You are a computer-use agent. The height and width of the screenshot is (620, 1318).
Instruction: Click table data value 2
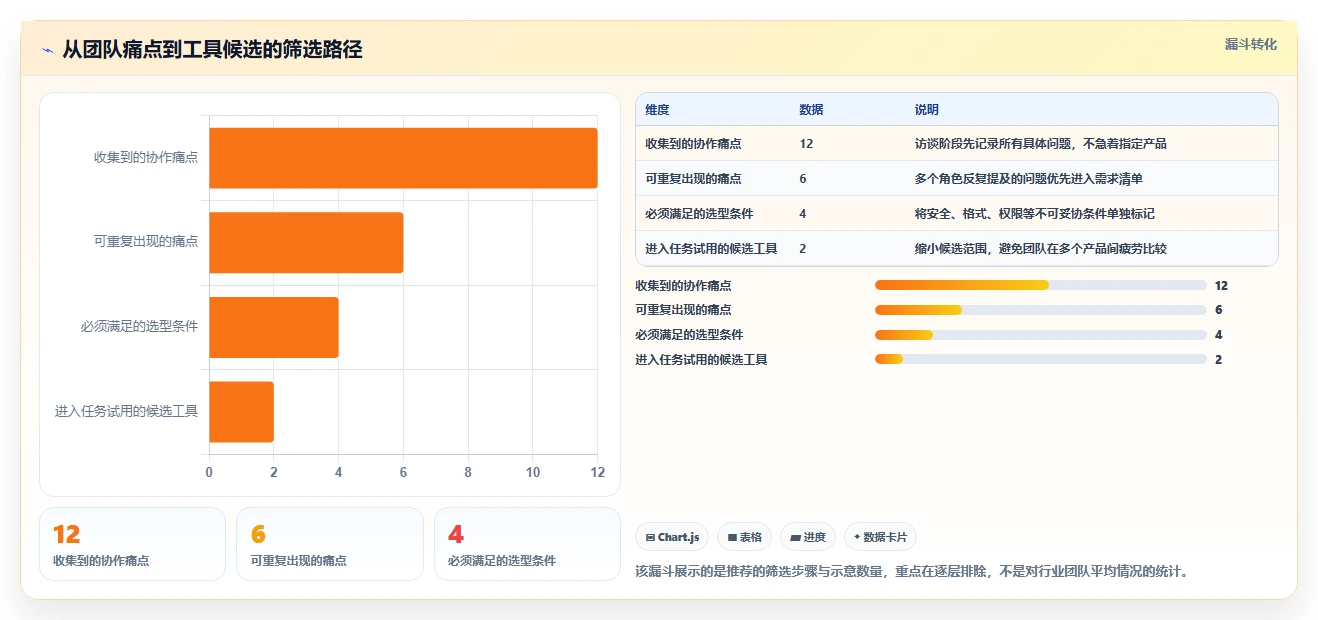803,249
